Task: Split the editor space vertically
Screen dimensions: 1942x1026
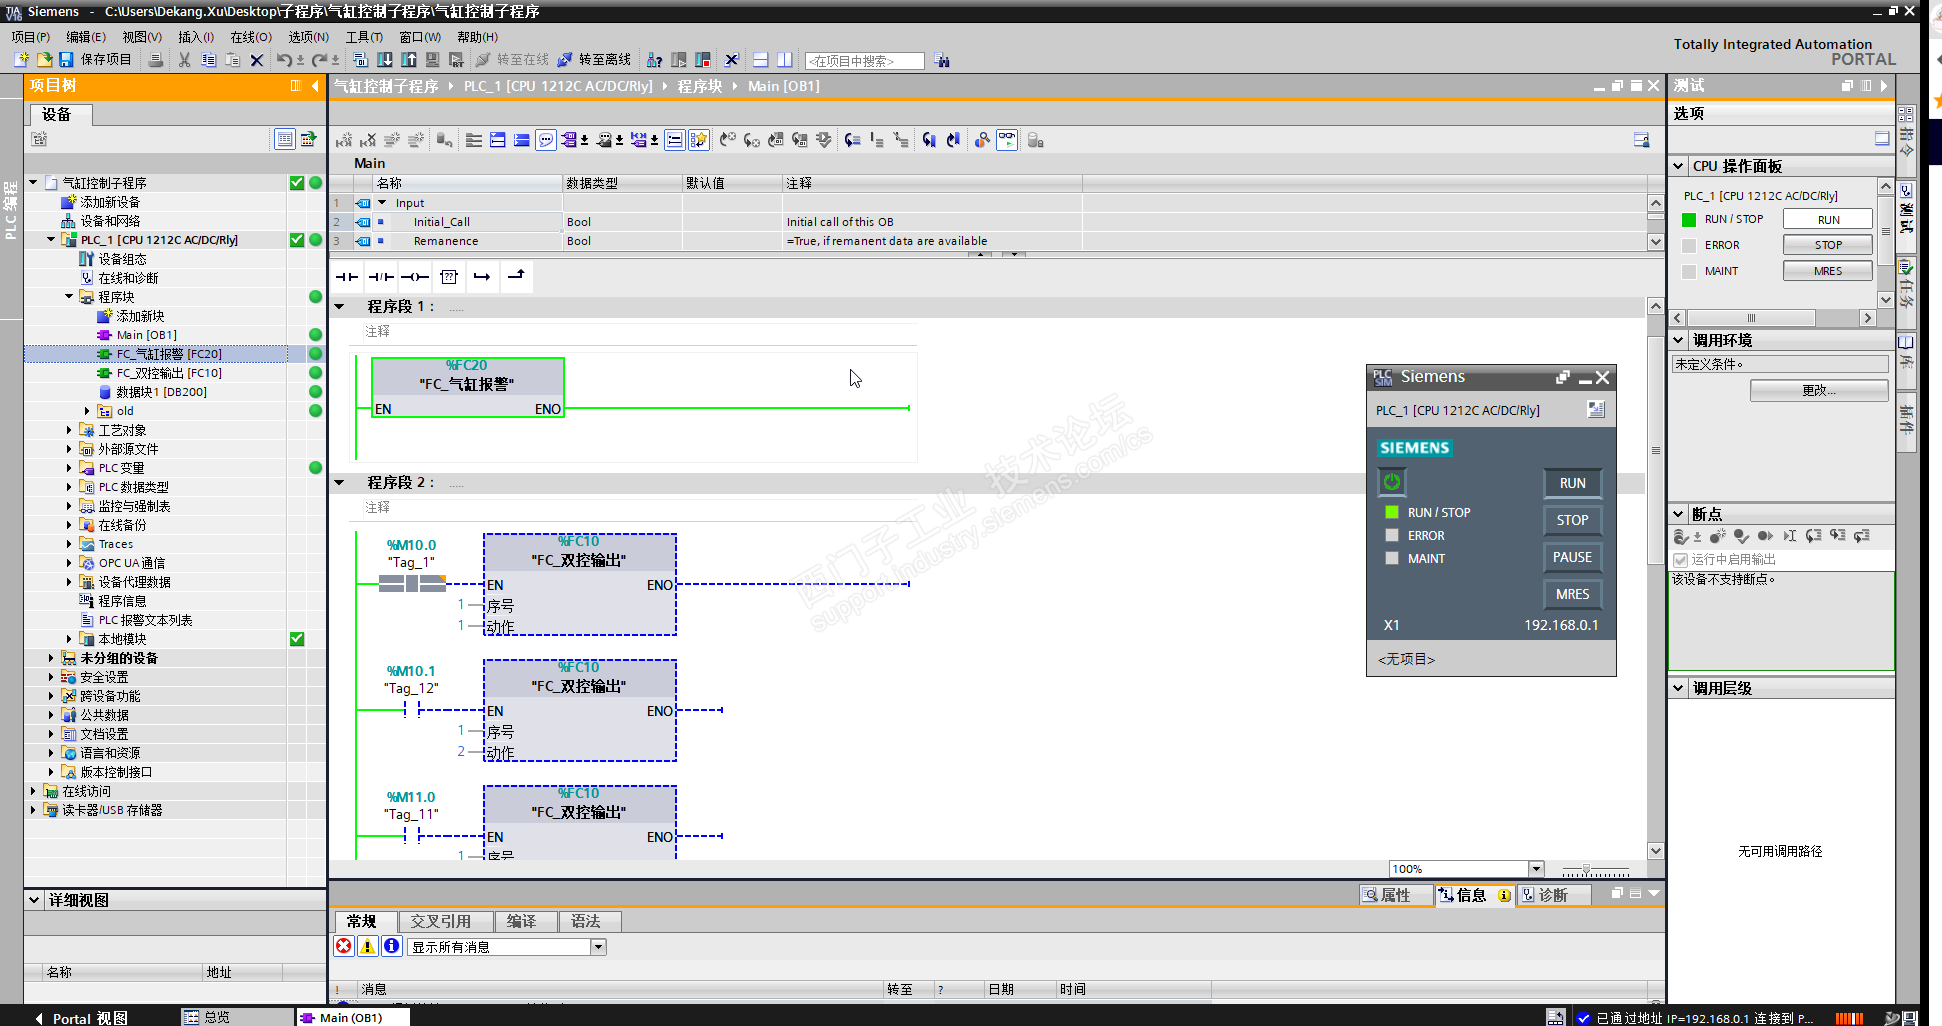Action: 785,60
